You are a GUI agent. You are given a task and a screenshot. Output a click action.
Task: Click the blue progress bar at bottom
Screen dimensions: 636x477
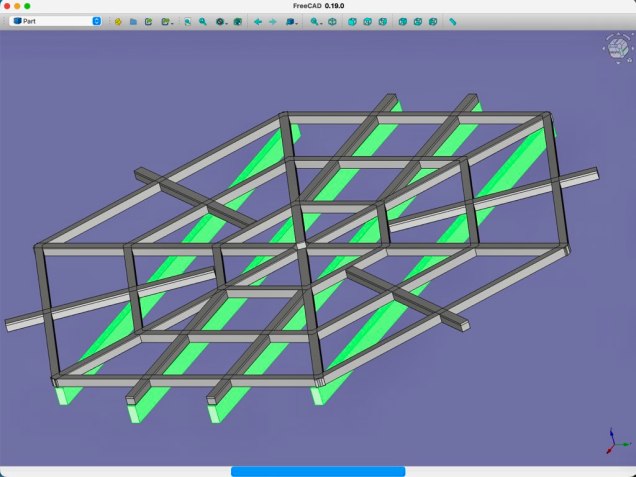[x=318, y=471]
